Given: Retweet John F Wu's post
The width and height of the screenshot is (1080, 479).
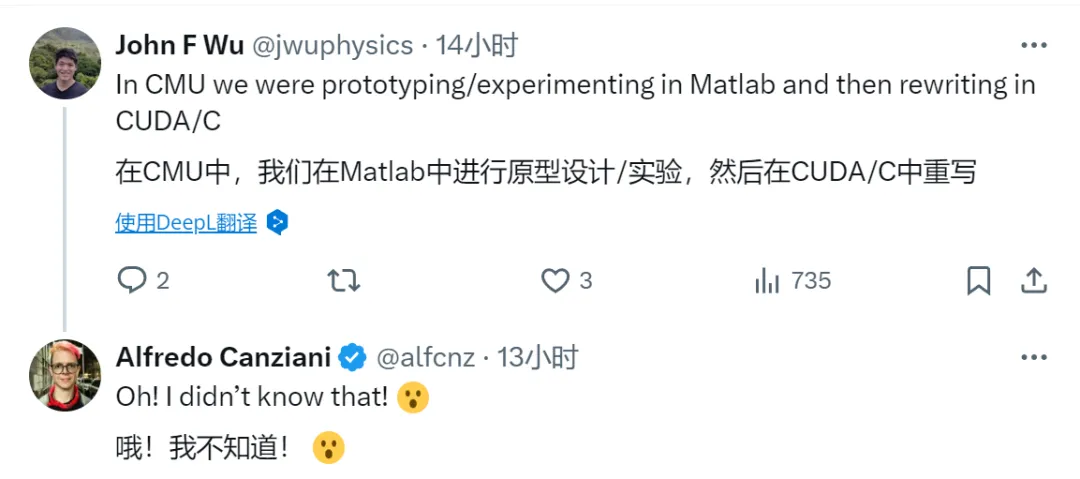Looking at the screenshot, I should click(343, 280).
